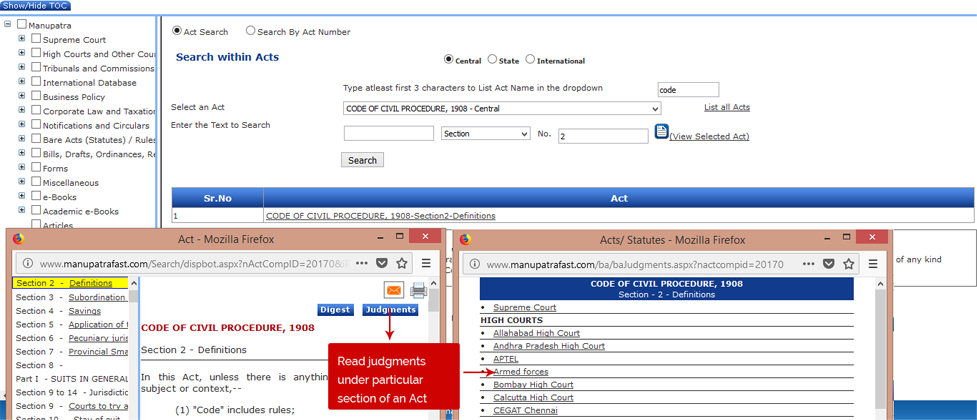Open page actions ellipsis in Acts/Statutes window

pyautogui.click(x=806, y=263)
